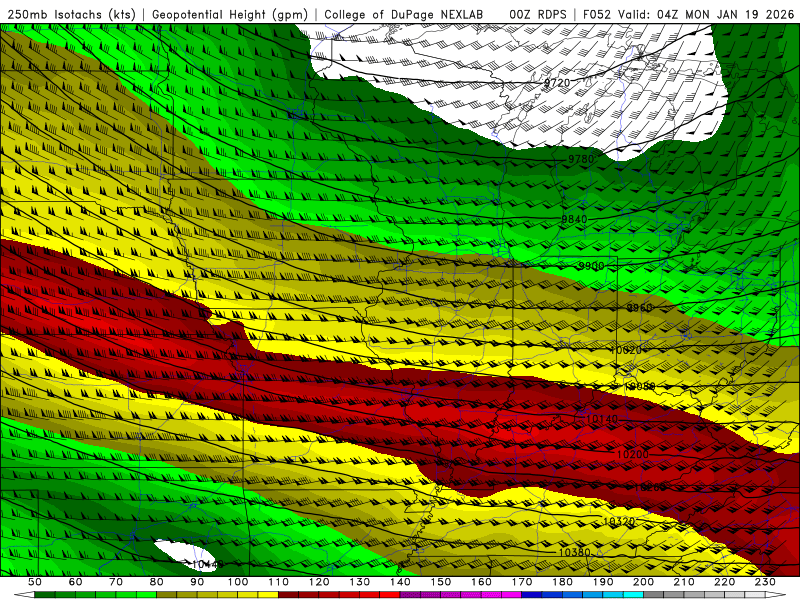
Task: Click the 9900 height contour label
Action: [591, 266]
